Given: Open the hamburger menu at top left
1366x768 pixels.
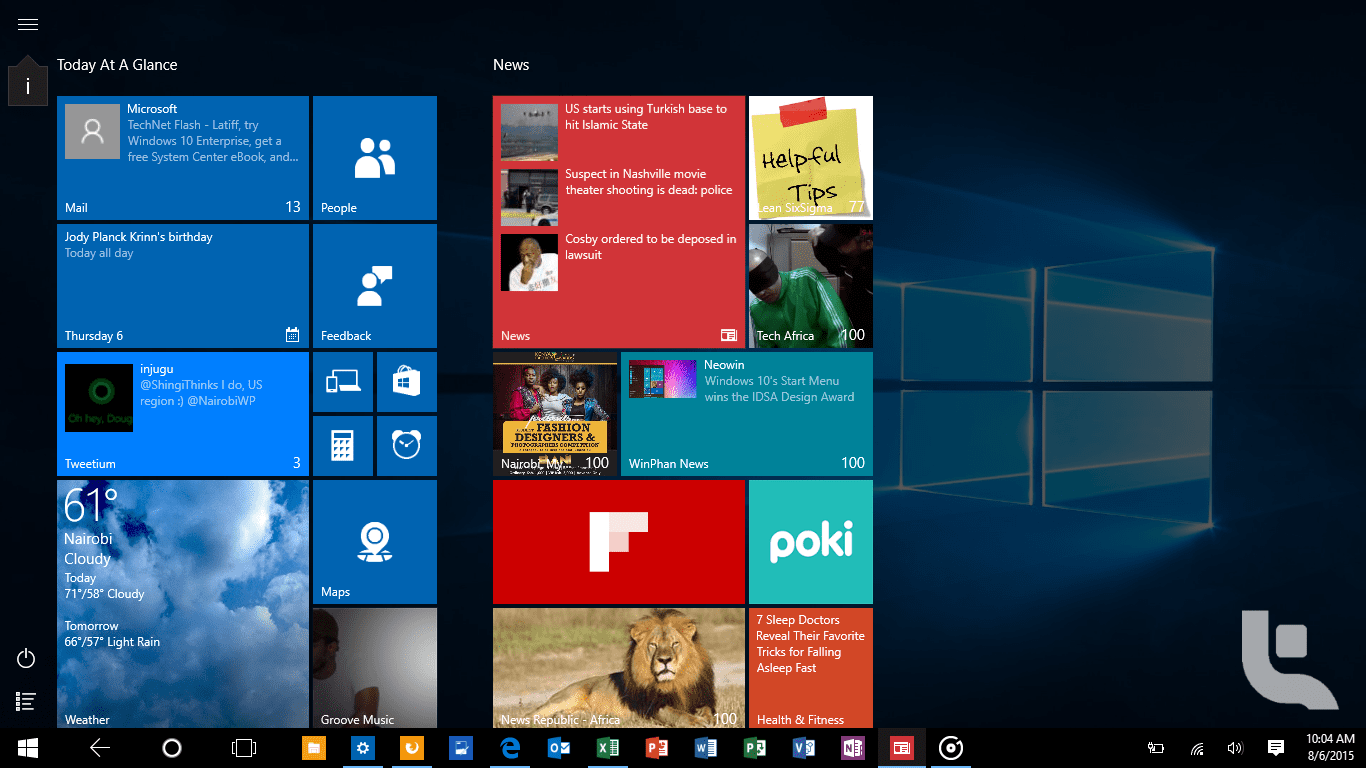Looking at the screenshot, I should tap(27, 25).
